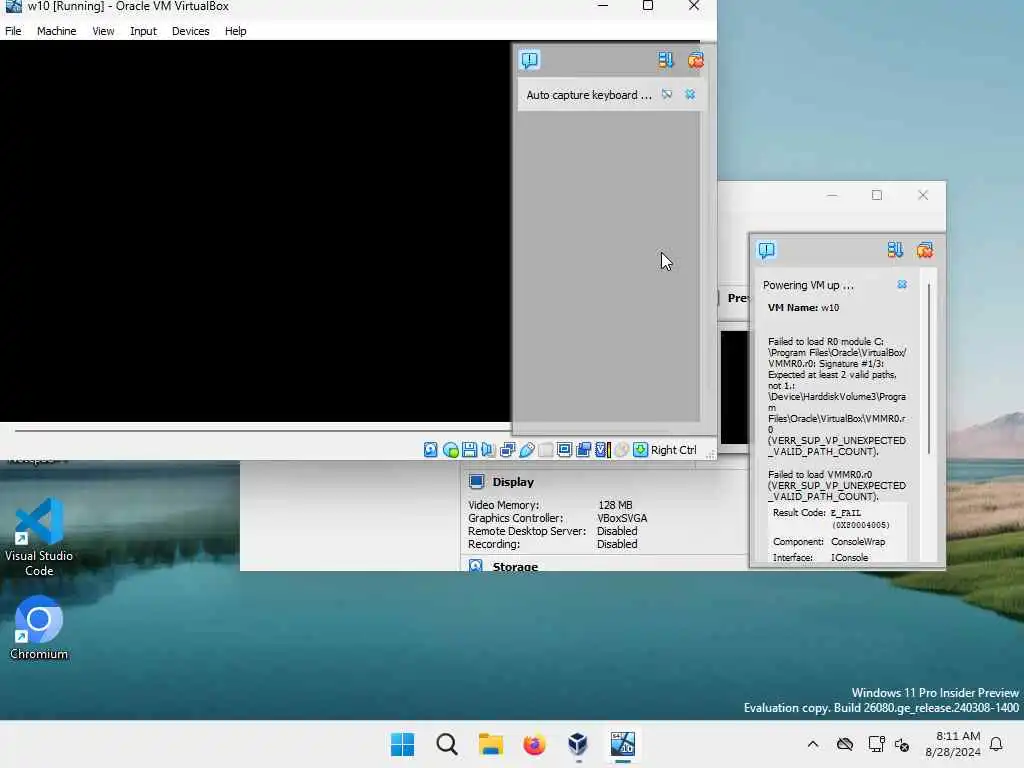Image resolution: width=1024 pixels, height=768 pixels.
Task: Toggle notification center in Manager window
Action: (767, 250)
